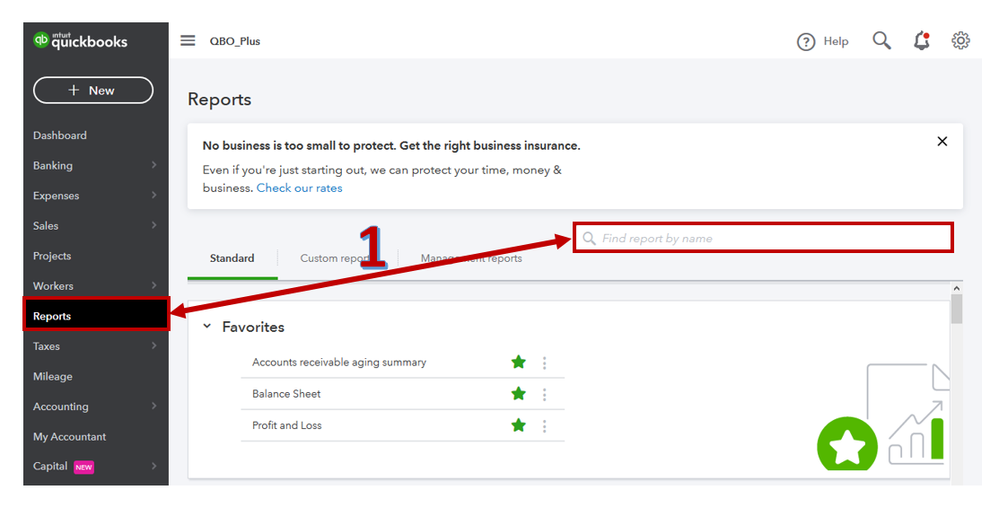Toggle the Balance Sheet favorite star
This screenshot has width=999, height=524.
[518, 394]
